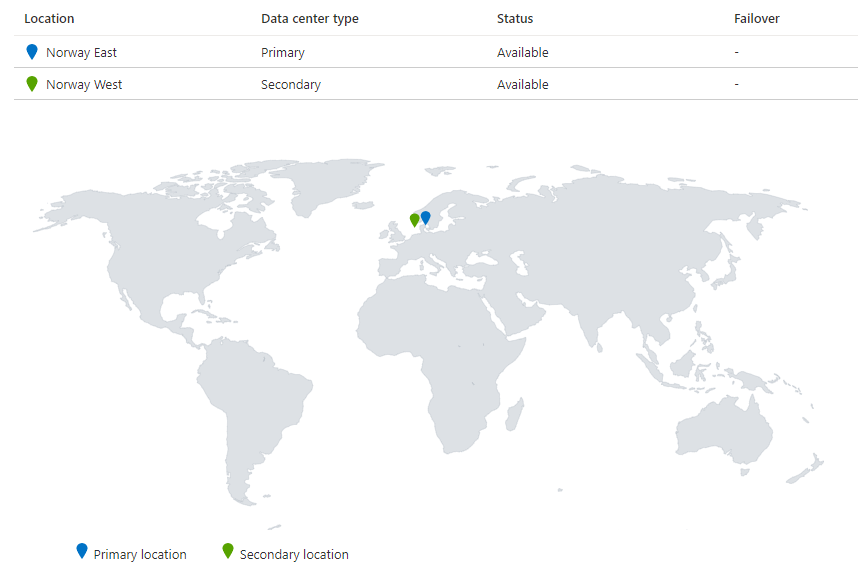
Task: Select the blue primary pin on the map
Action: (426, 217)
